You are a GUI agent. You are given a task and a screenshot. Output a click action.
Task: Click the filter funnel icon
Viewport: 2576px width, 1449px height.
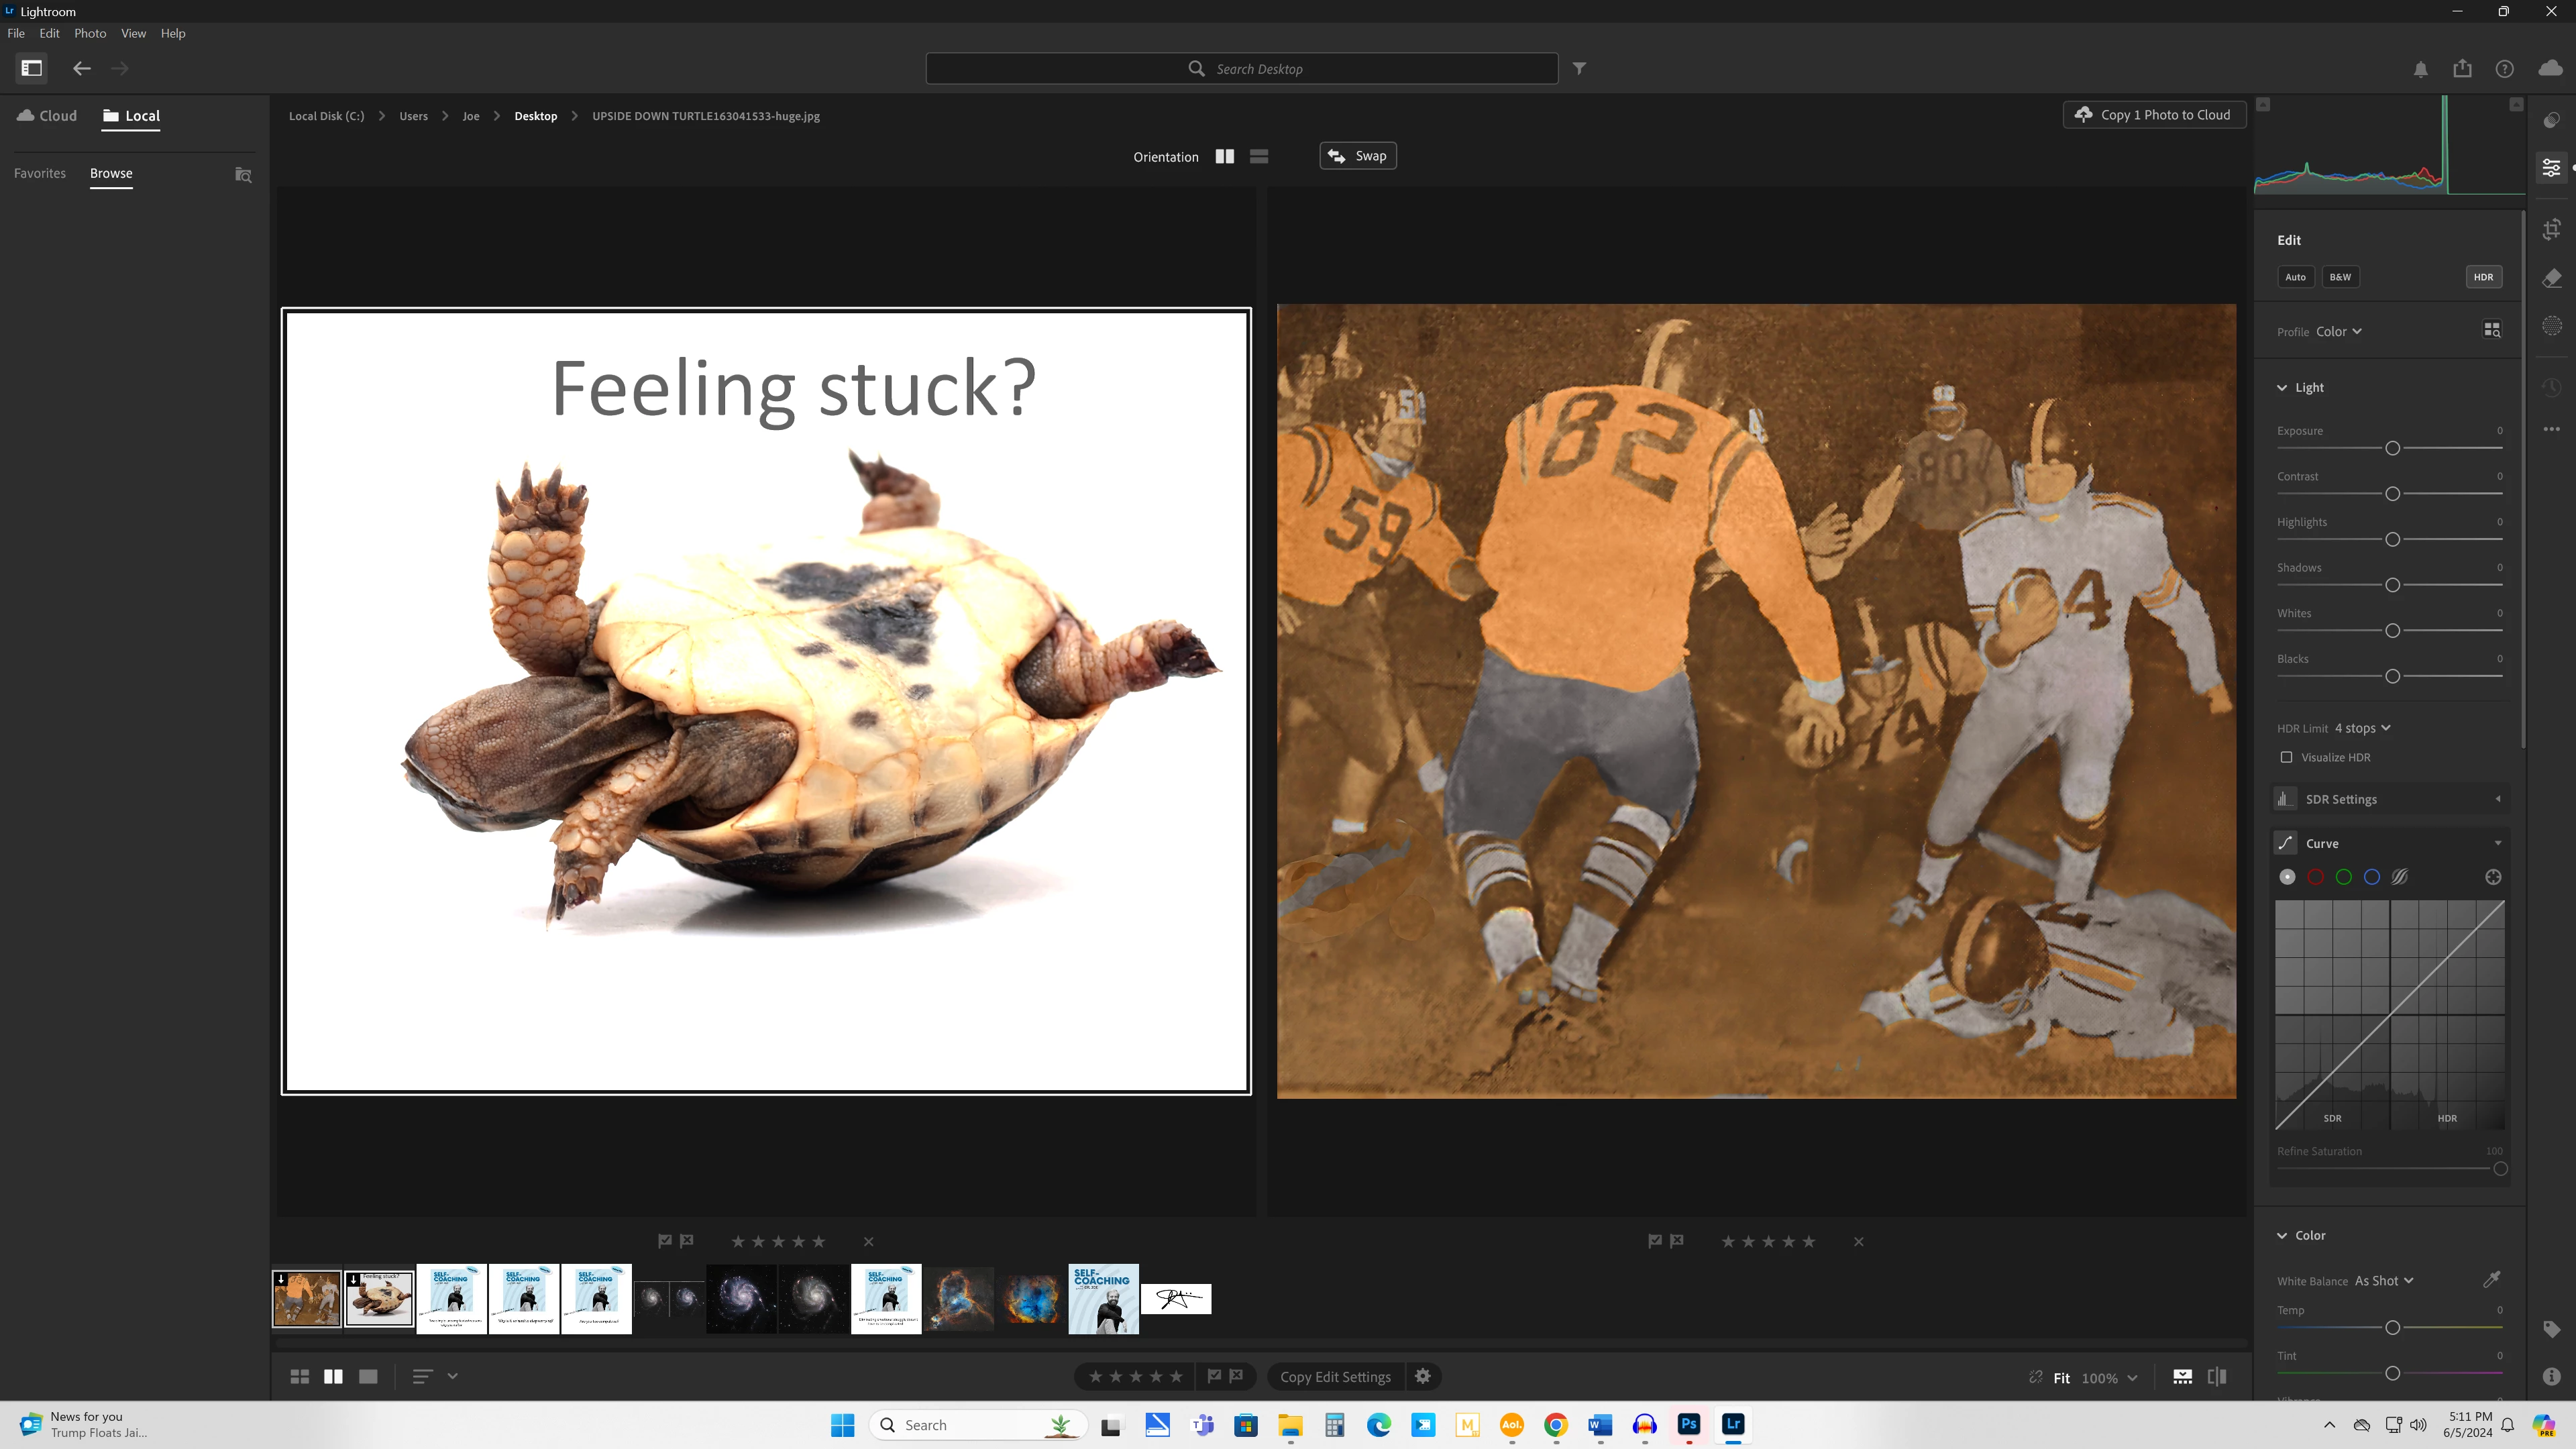click(1579, 68)
